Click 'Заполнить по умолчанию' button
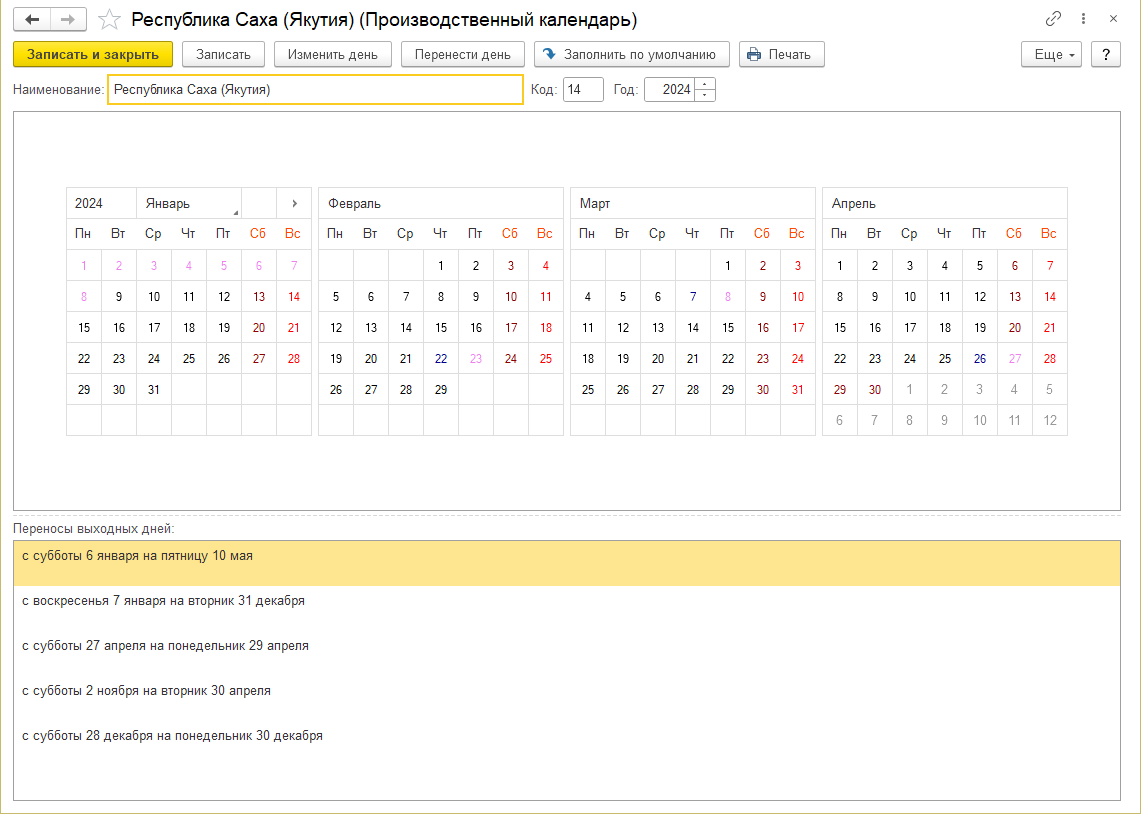This screenshot has width=1141, height=814. point(632,55)
